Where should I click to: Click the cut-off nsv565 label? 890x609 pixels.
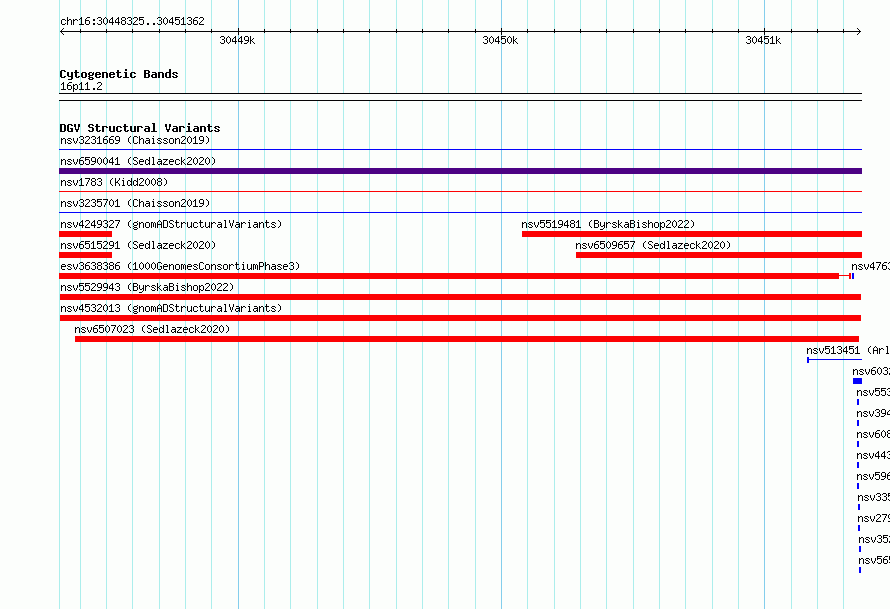874,560
